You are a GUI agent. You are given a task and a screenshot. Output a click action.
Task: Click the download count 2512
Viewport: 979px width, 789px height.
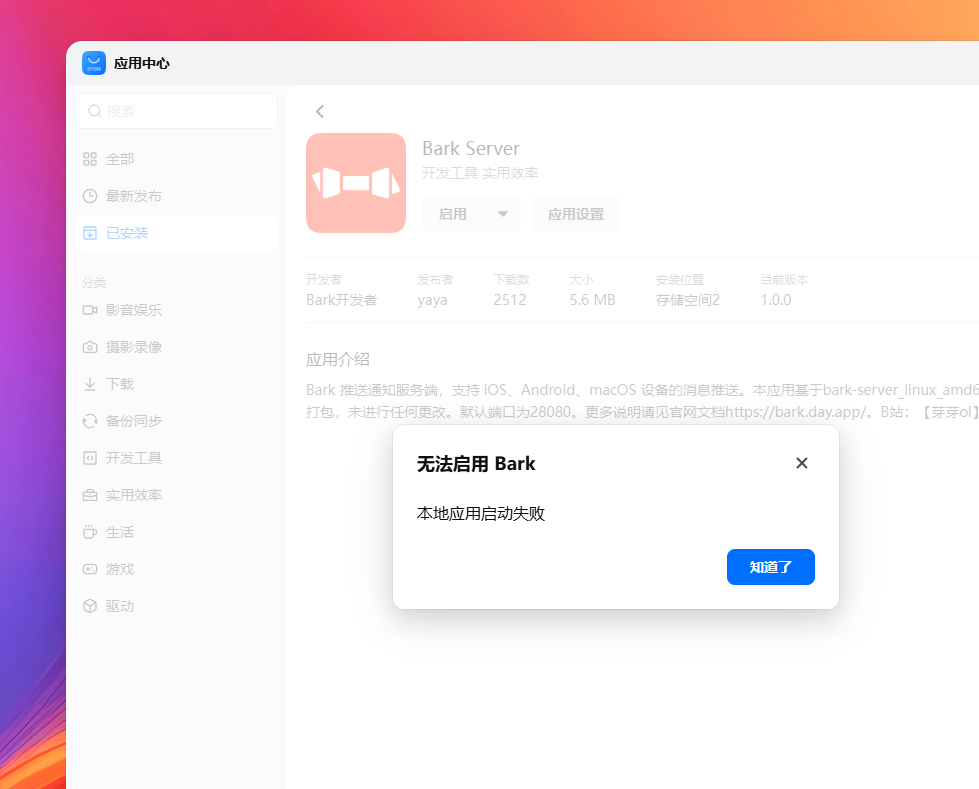pos(510,300)
